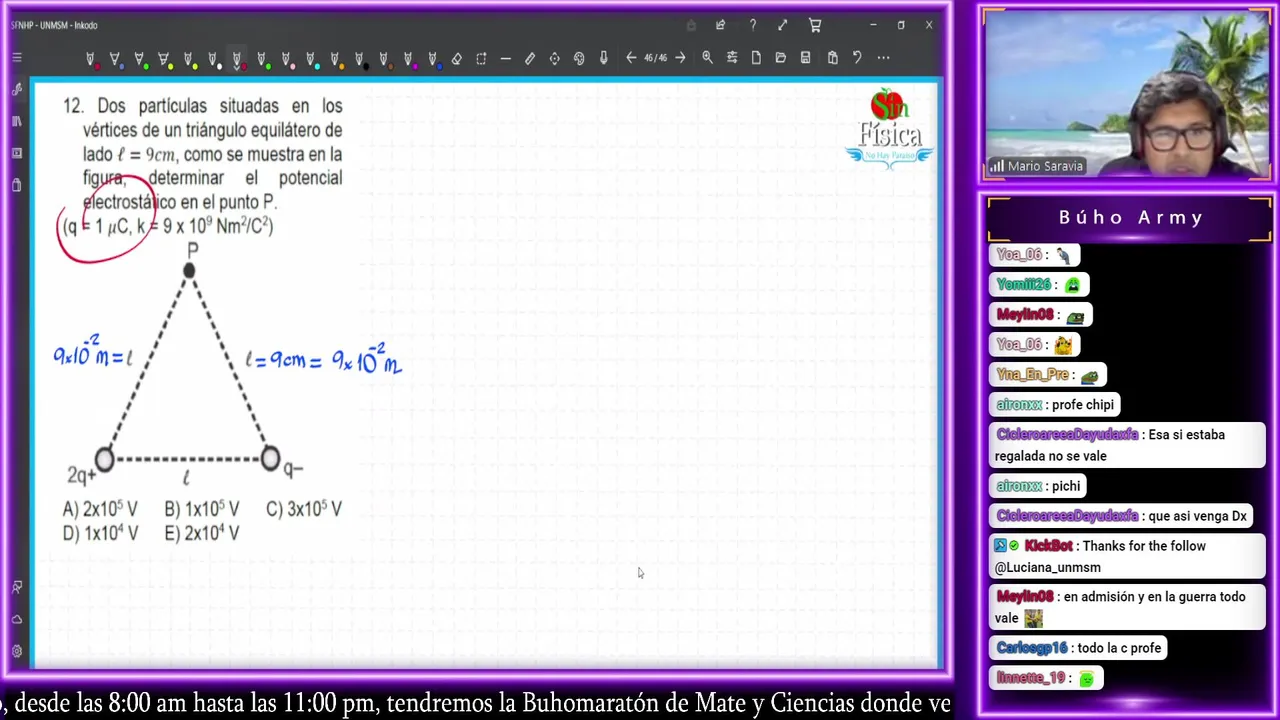
Task: Click the Sin Física logo
Action: tap(889, 130)
